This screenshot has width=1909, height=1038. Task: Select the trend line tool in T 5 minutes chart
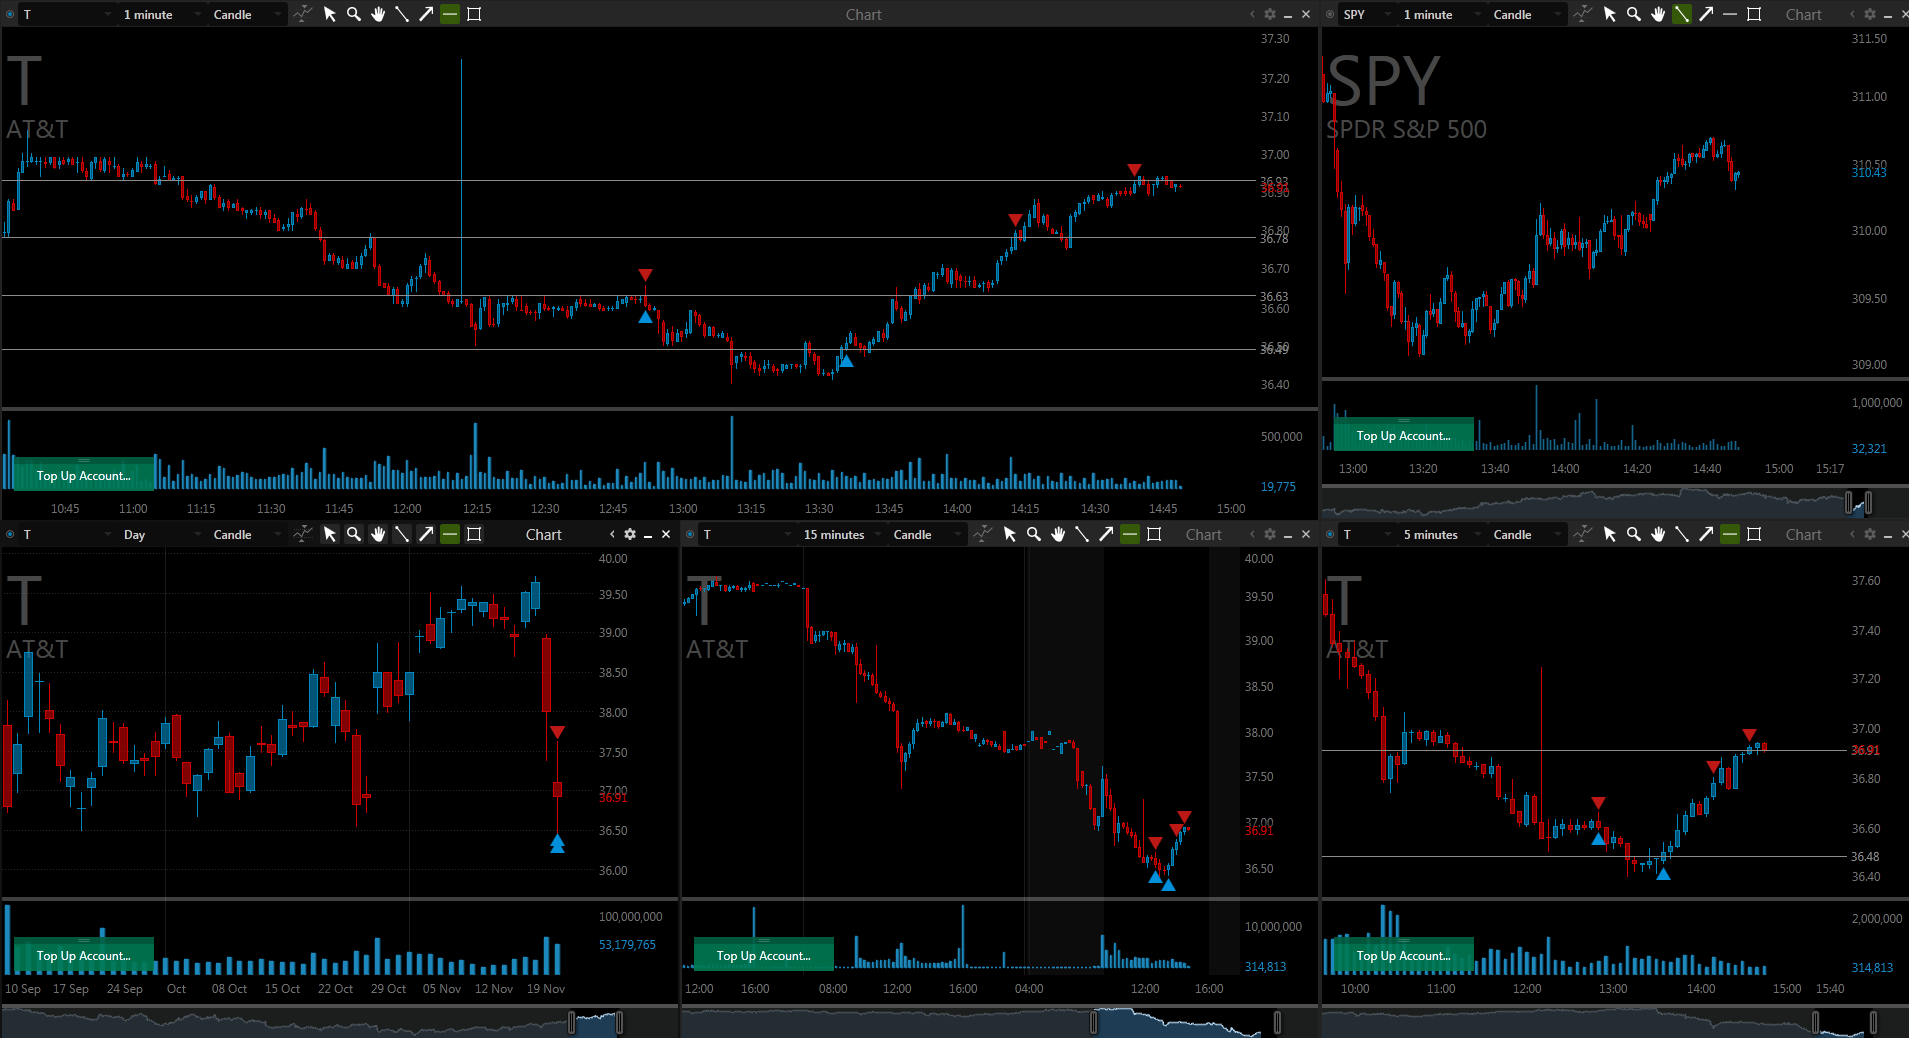[1682, 534]
